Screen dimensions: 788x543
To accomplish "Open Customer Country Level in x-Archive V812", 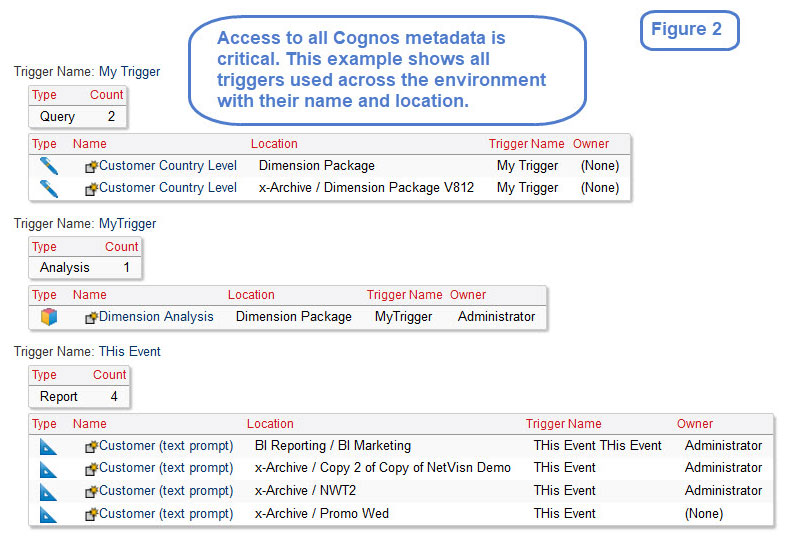I will click(x=168, y=188).
